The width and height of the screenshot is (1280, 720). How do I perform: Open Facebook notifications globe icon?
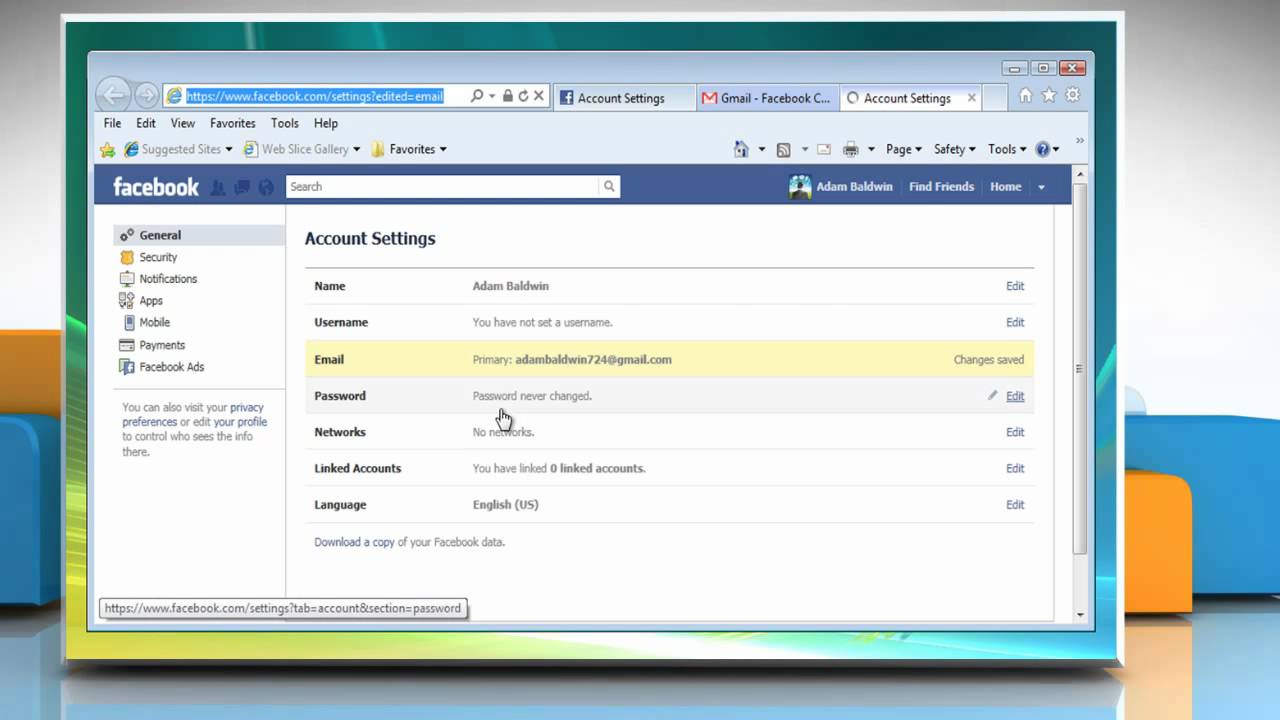[265, 187]
